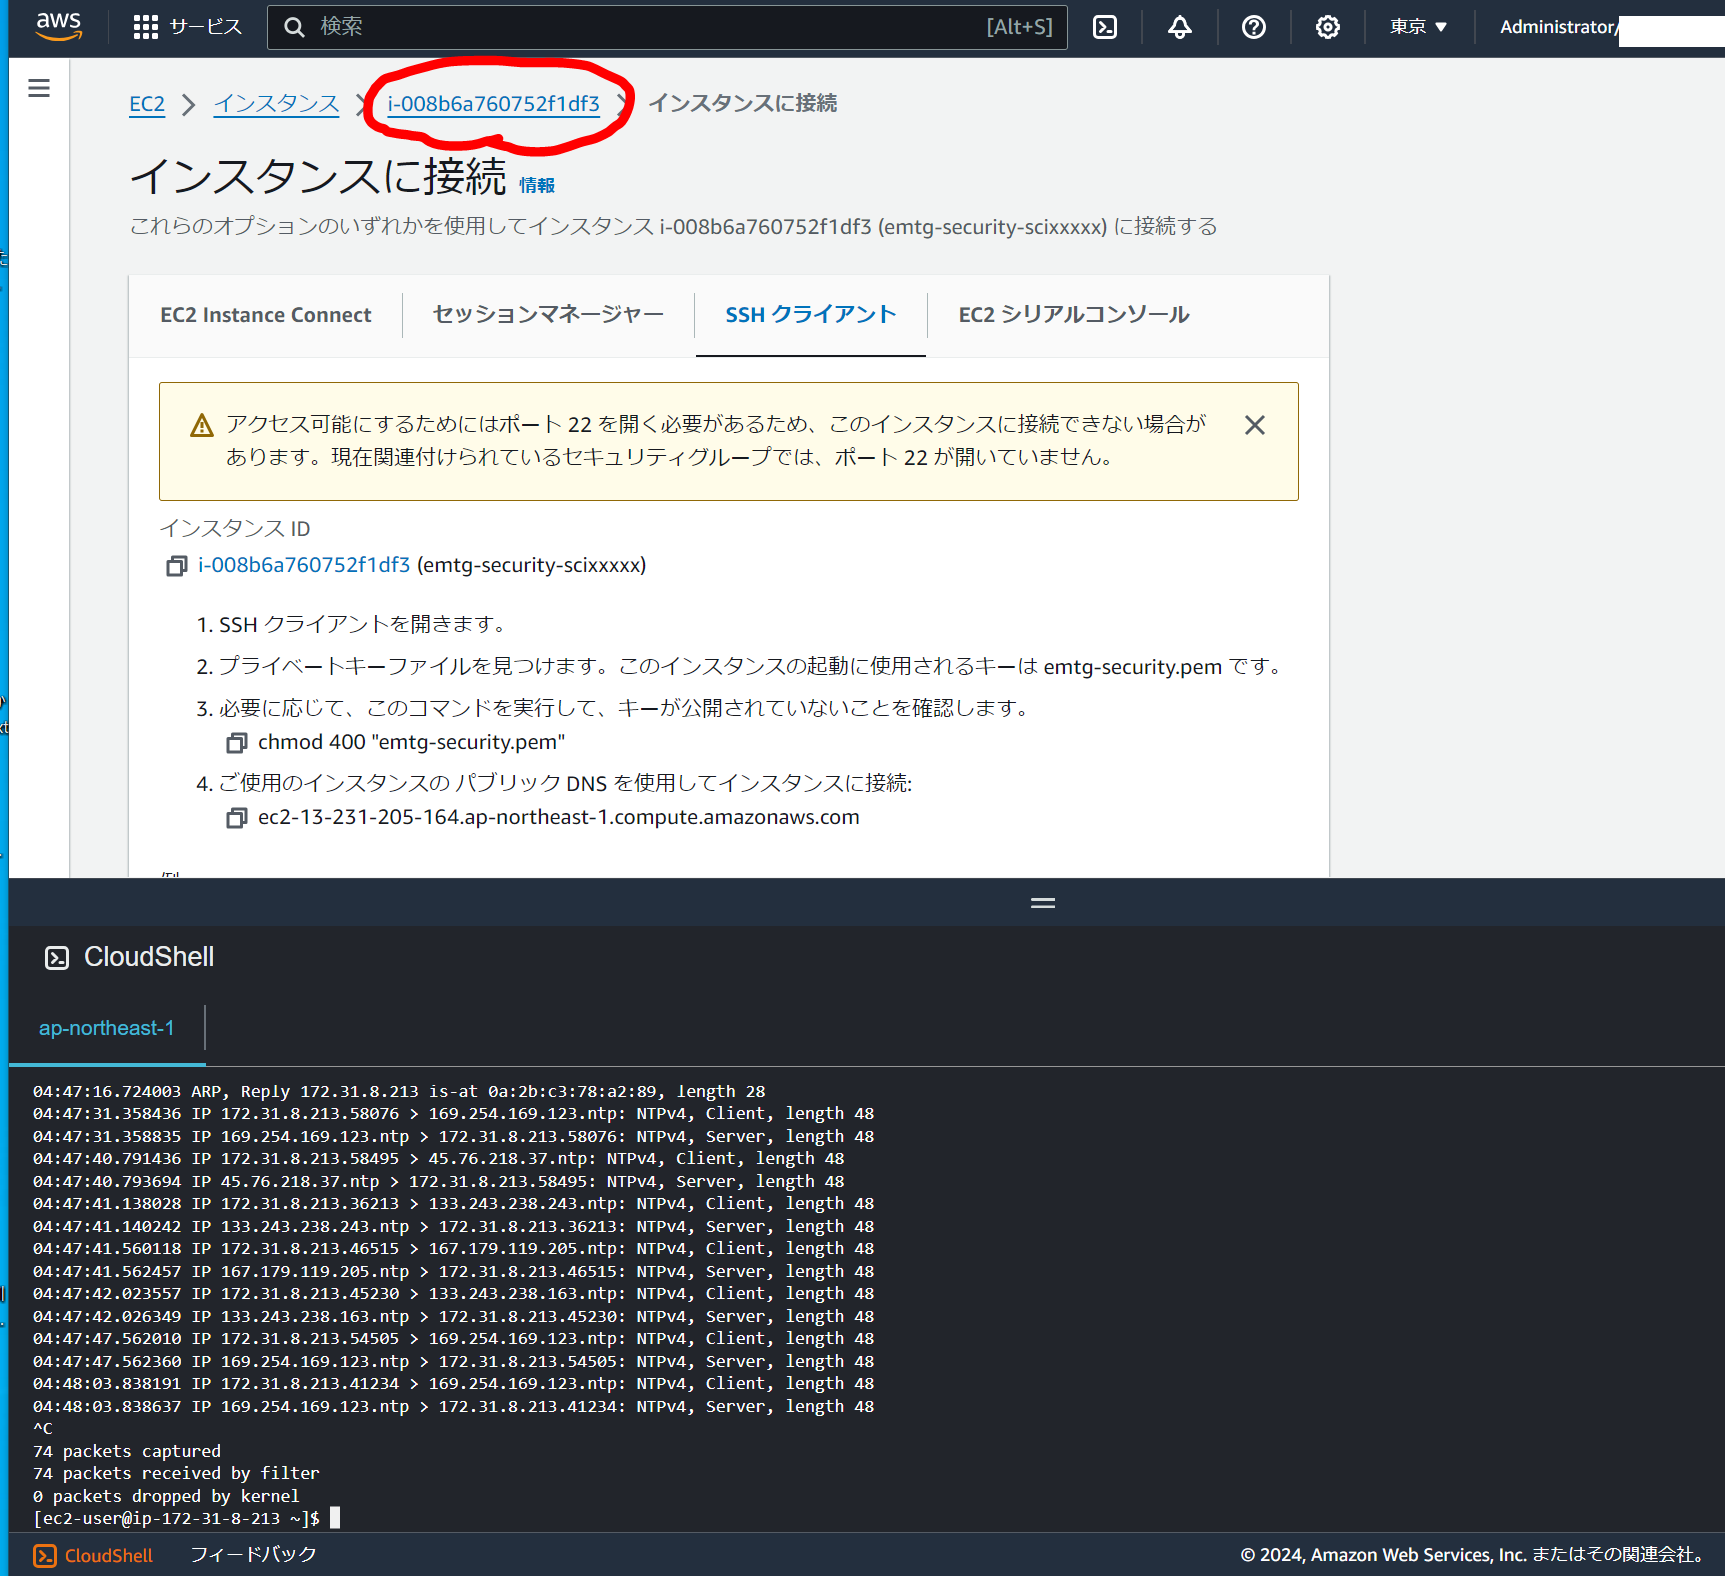The image size is (1725, 1576).
Task: Launch CloudShell from the top navigation bar
Action: (1105, 27)
